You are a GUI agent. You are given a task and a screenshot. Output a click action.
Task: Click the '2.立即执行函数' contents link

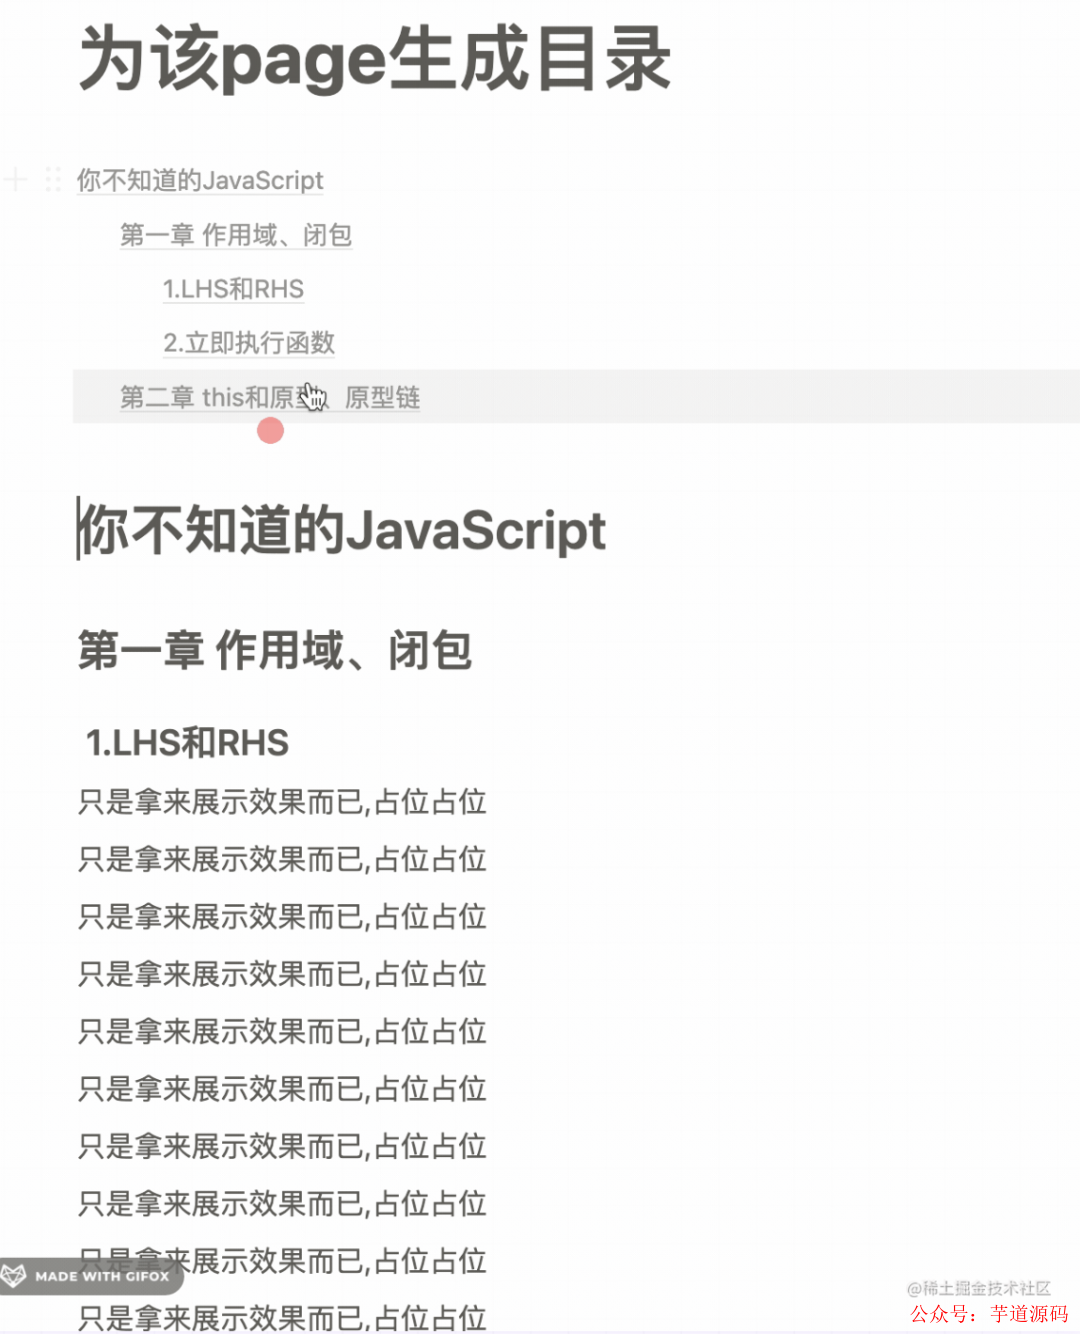(249, 343)
